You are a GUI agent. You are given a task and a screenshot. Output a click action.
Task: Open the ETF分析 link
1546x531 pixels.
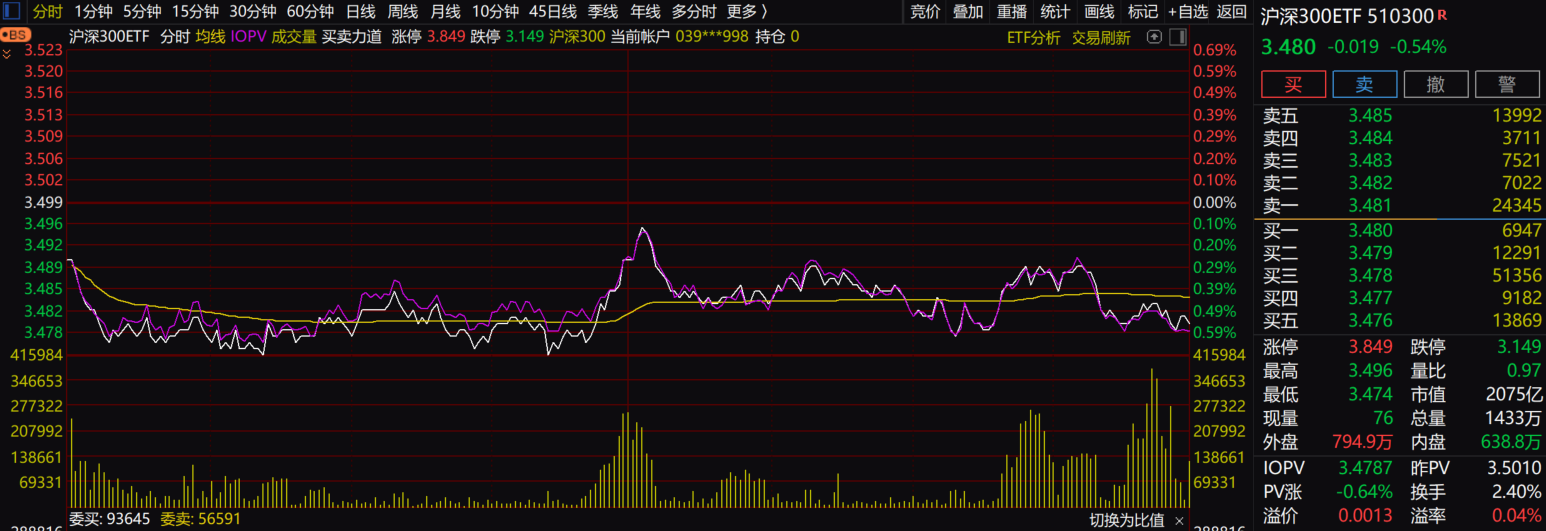(1033, 38)
